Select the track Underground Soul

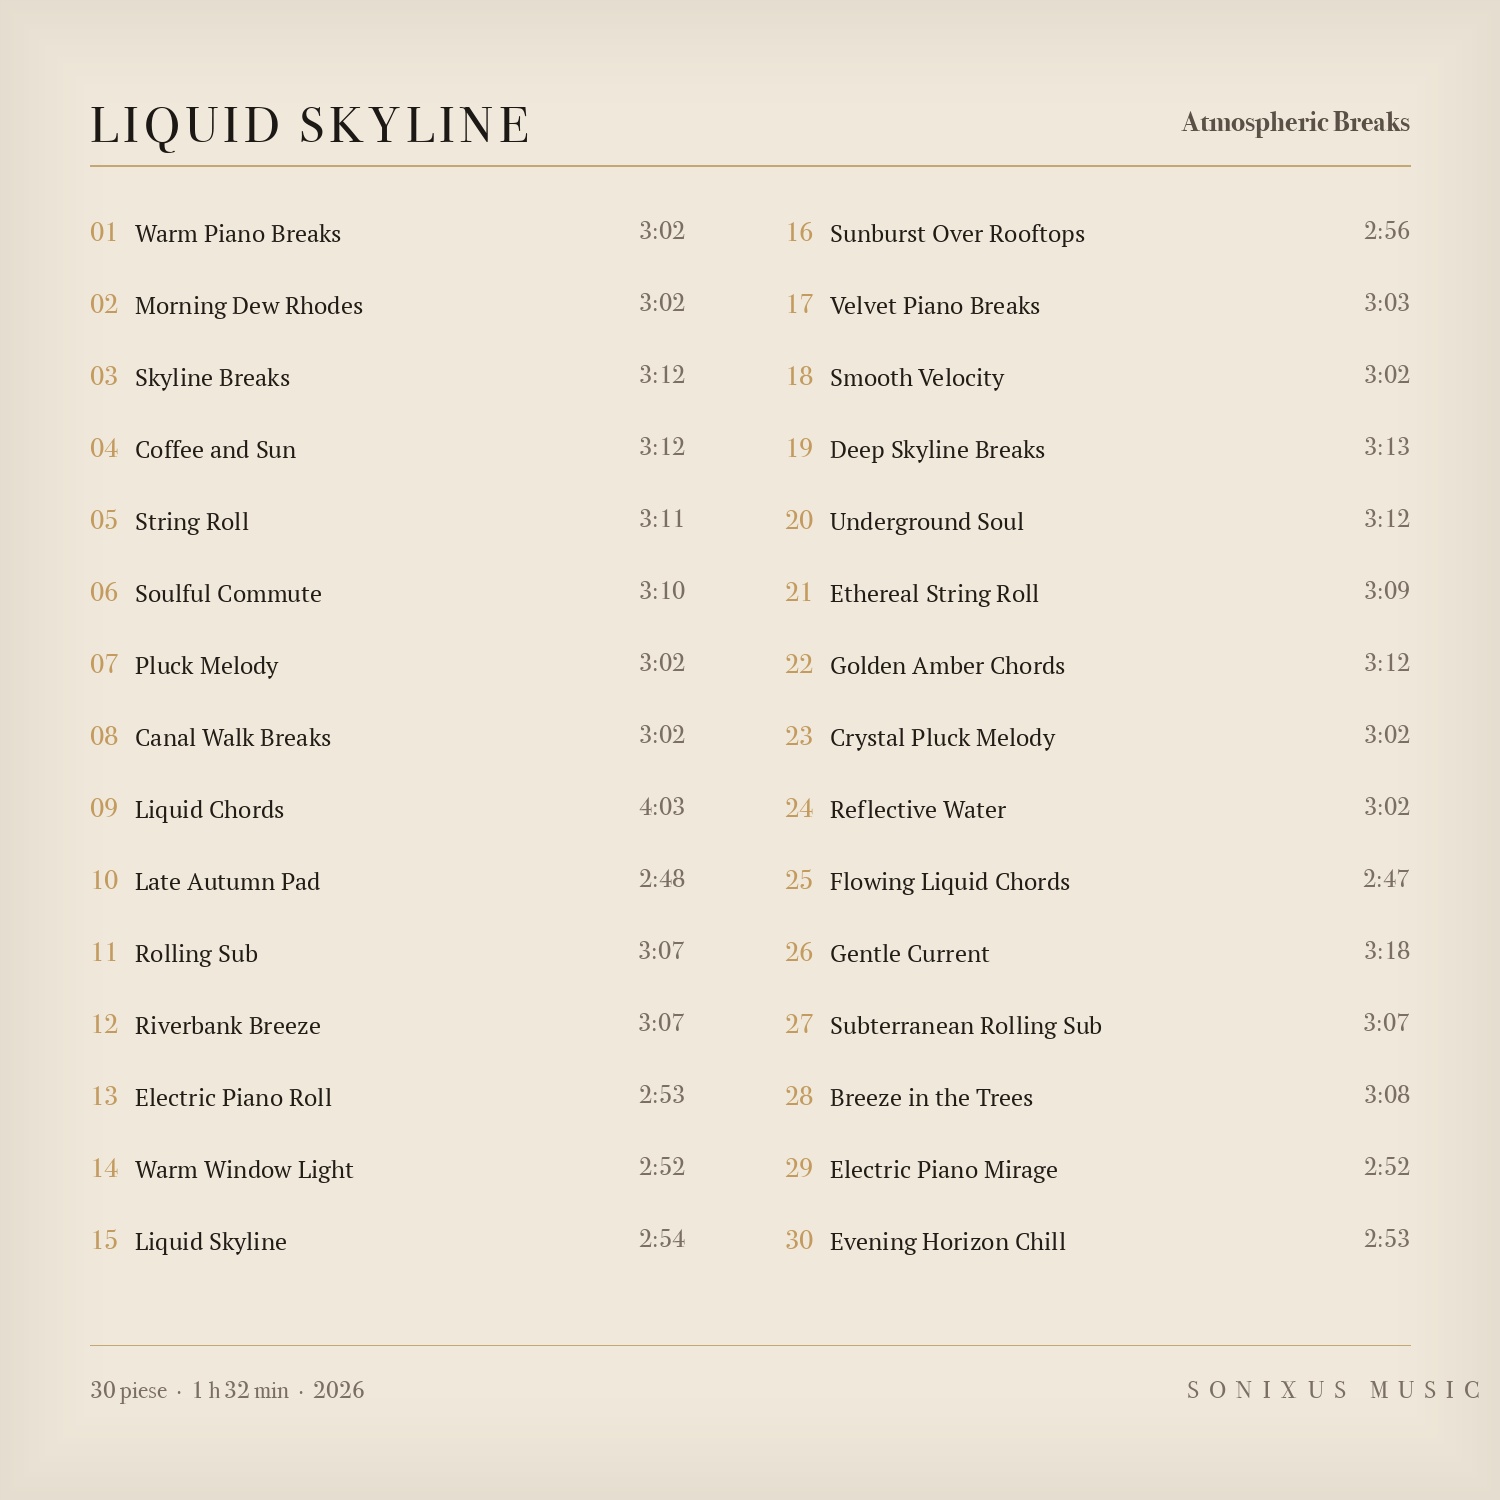(x=1098, y=520)
